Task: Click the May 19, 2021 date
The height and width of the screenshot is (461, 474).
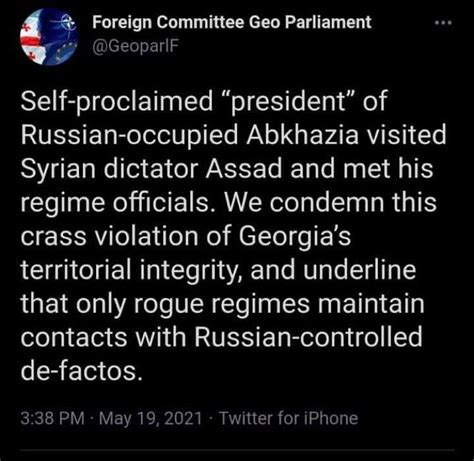Action: pos(150,418)
